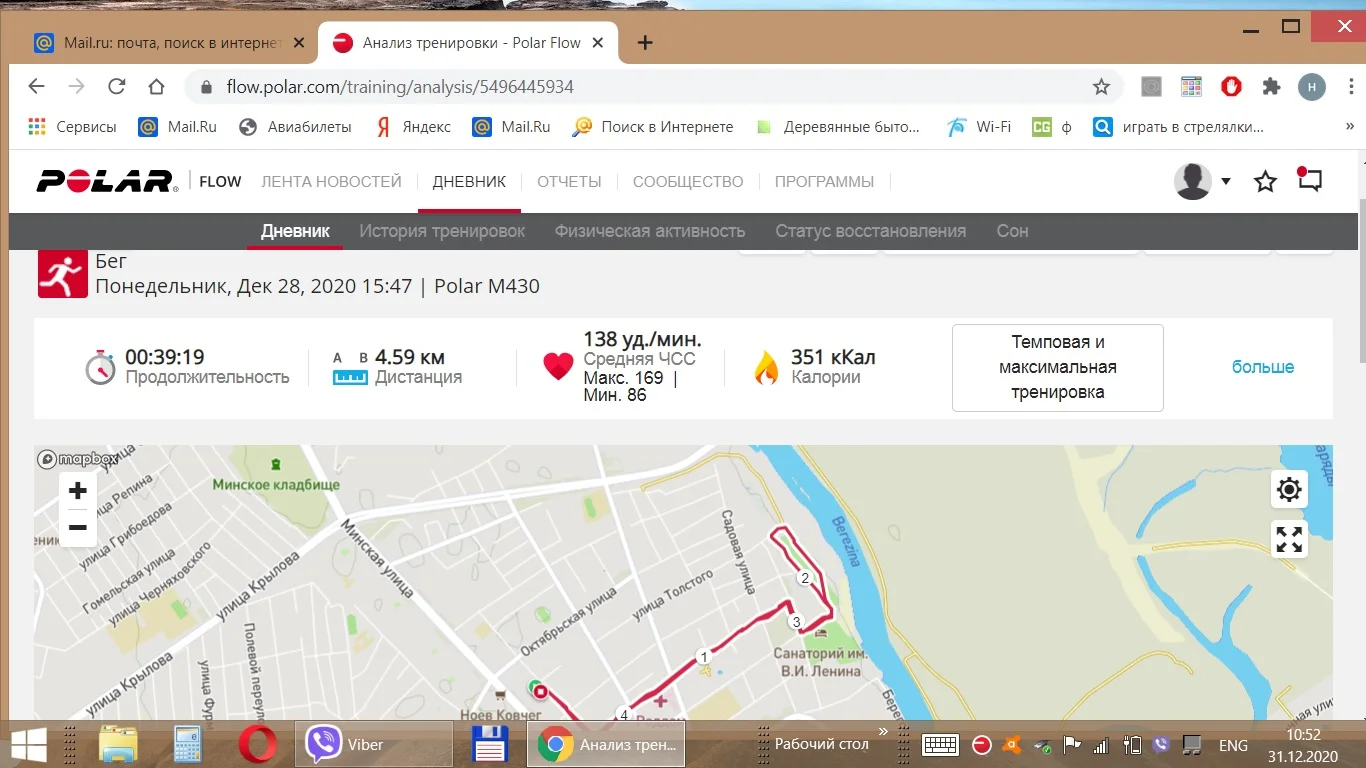
Task: Open the Wi-Fi bookmark
Action: 979,127
